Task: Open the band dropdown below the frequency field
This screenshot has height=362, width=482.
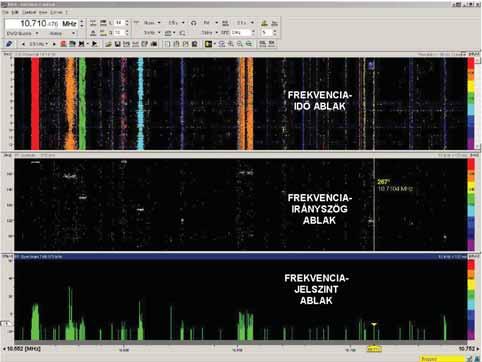Action: (x=22, y=33)
